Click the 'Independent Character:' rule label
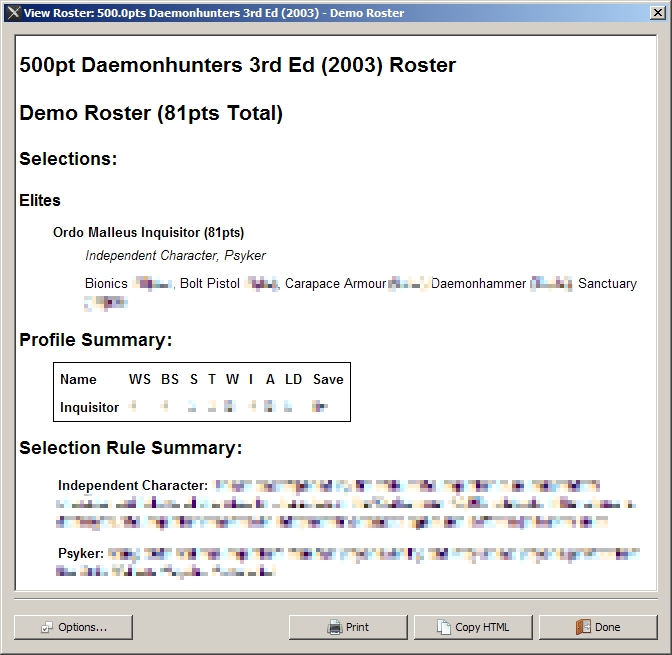 click(133, 485)
